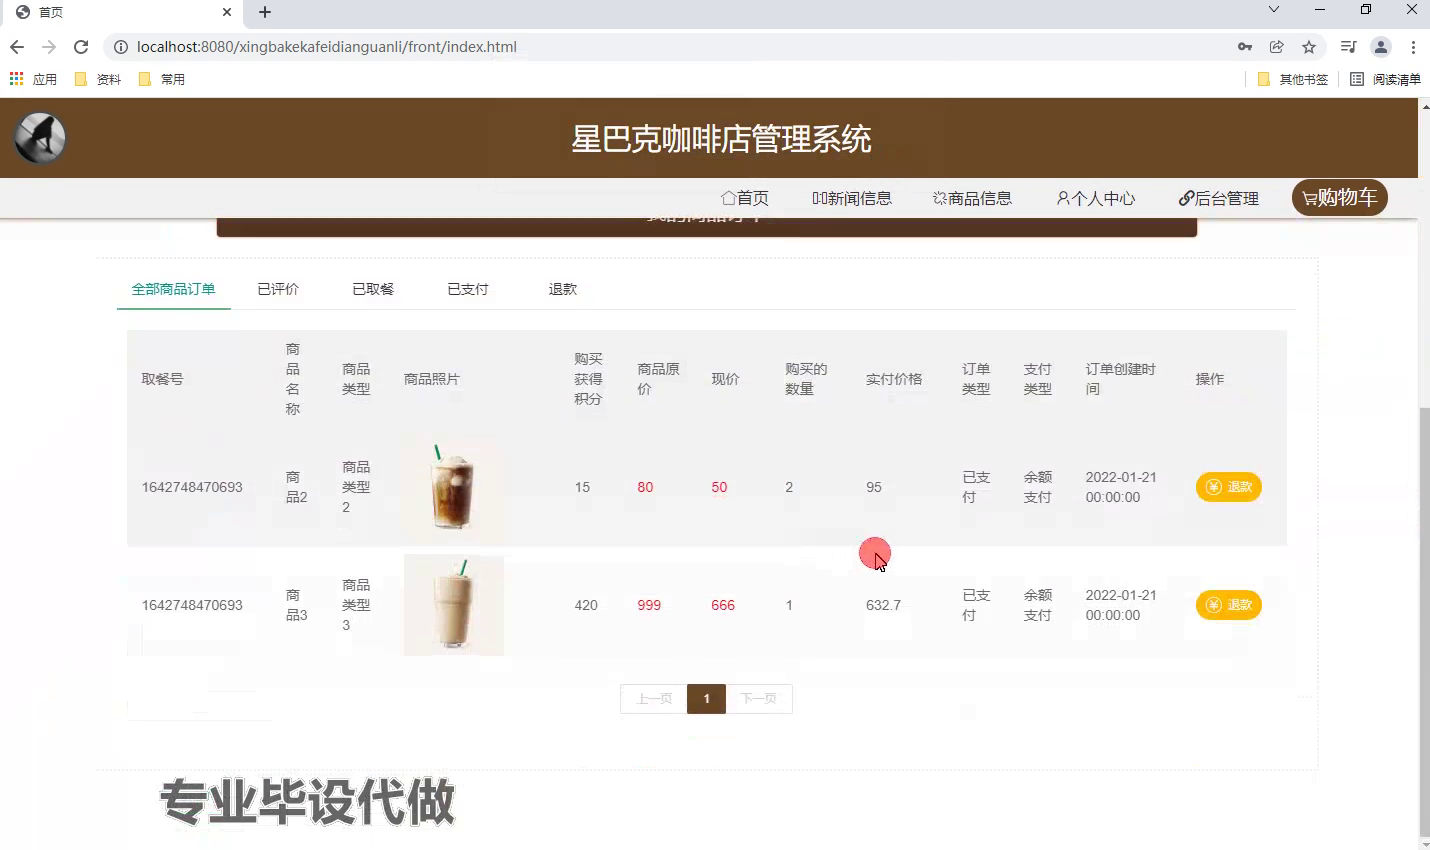Open the Apps grid shortcut
Viewport: 1430px width, 850px height.
16,79
